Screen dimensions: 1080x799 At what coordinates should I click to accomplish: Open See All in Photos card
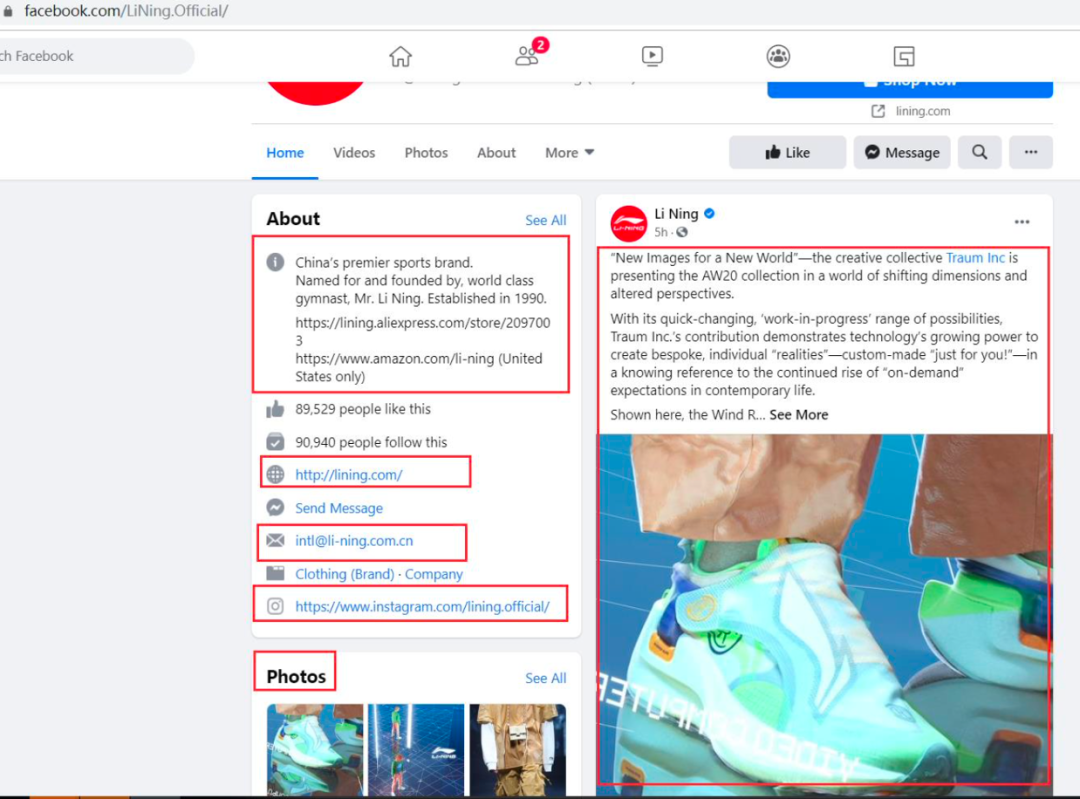[546, 678]
